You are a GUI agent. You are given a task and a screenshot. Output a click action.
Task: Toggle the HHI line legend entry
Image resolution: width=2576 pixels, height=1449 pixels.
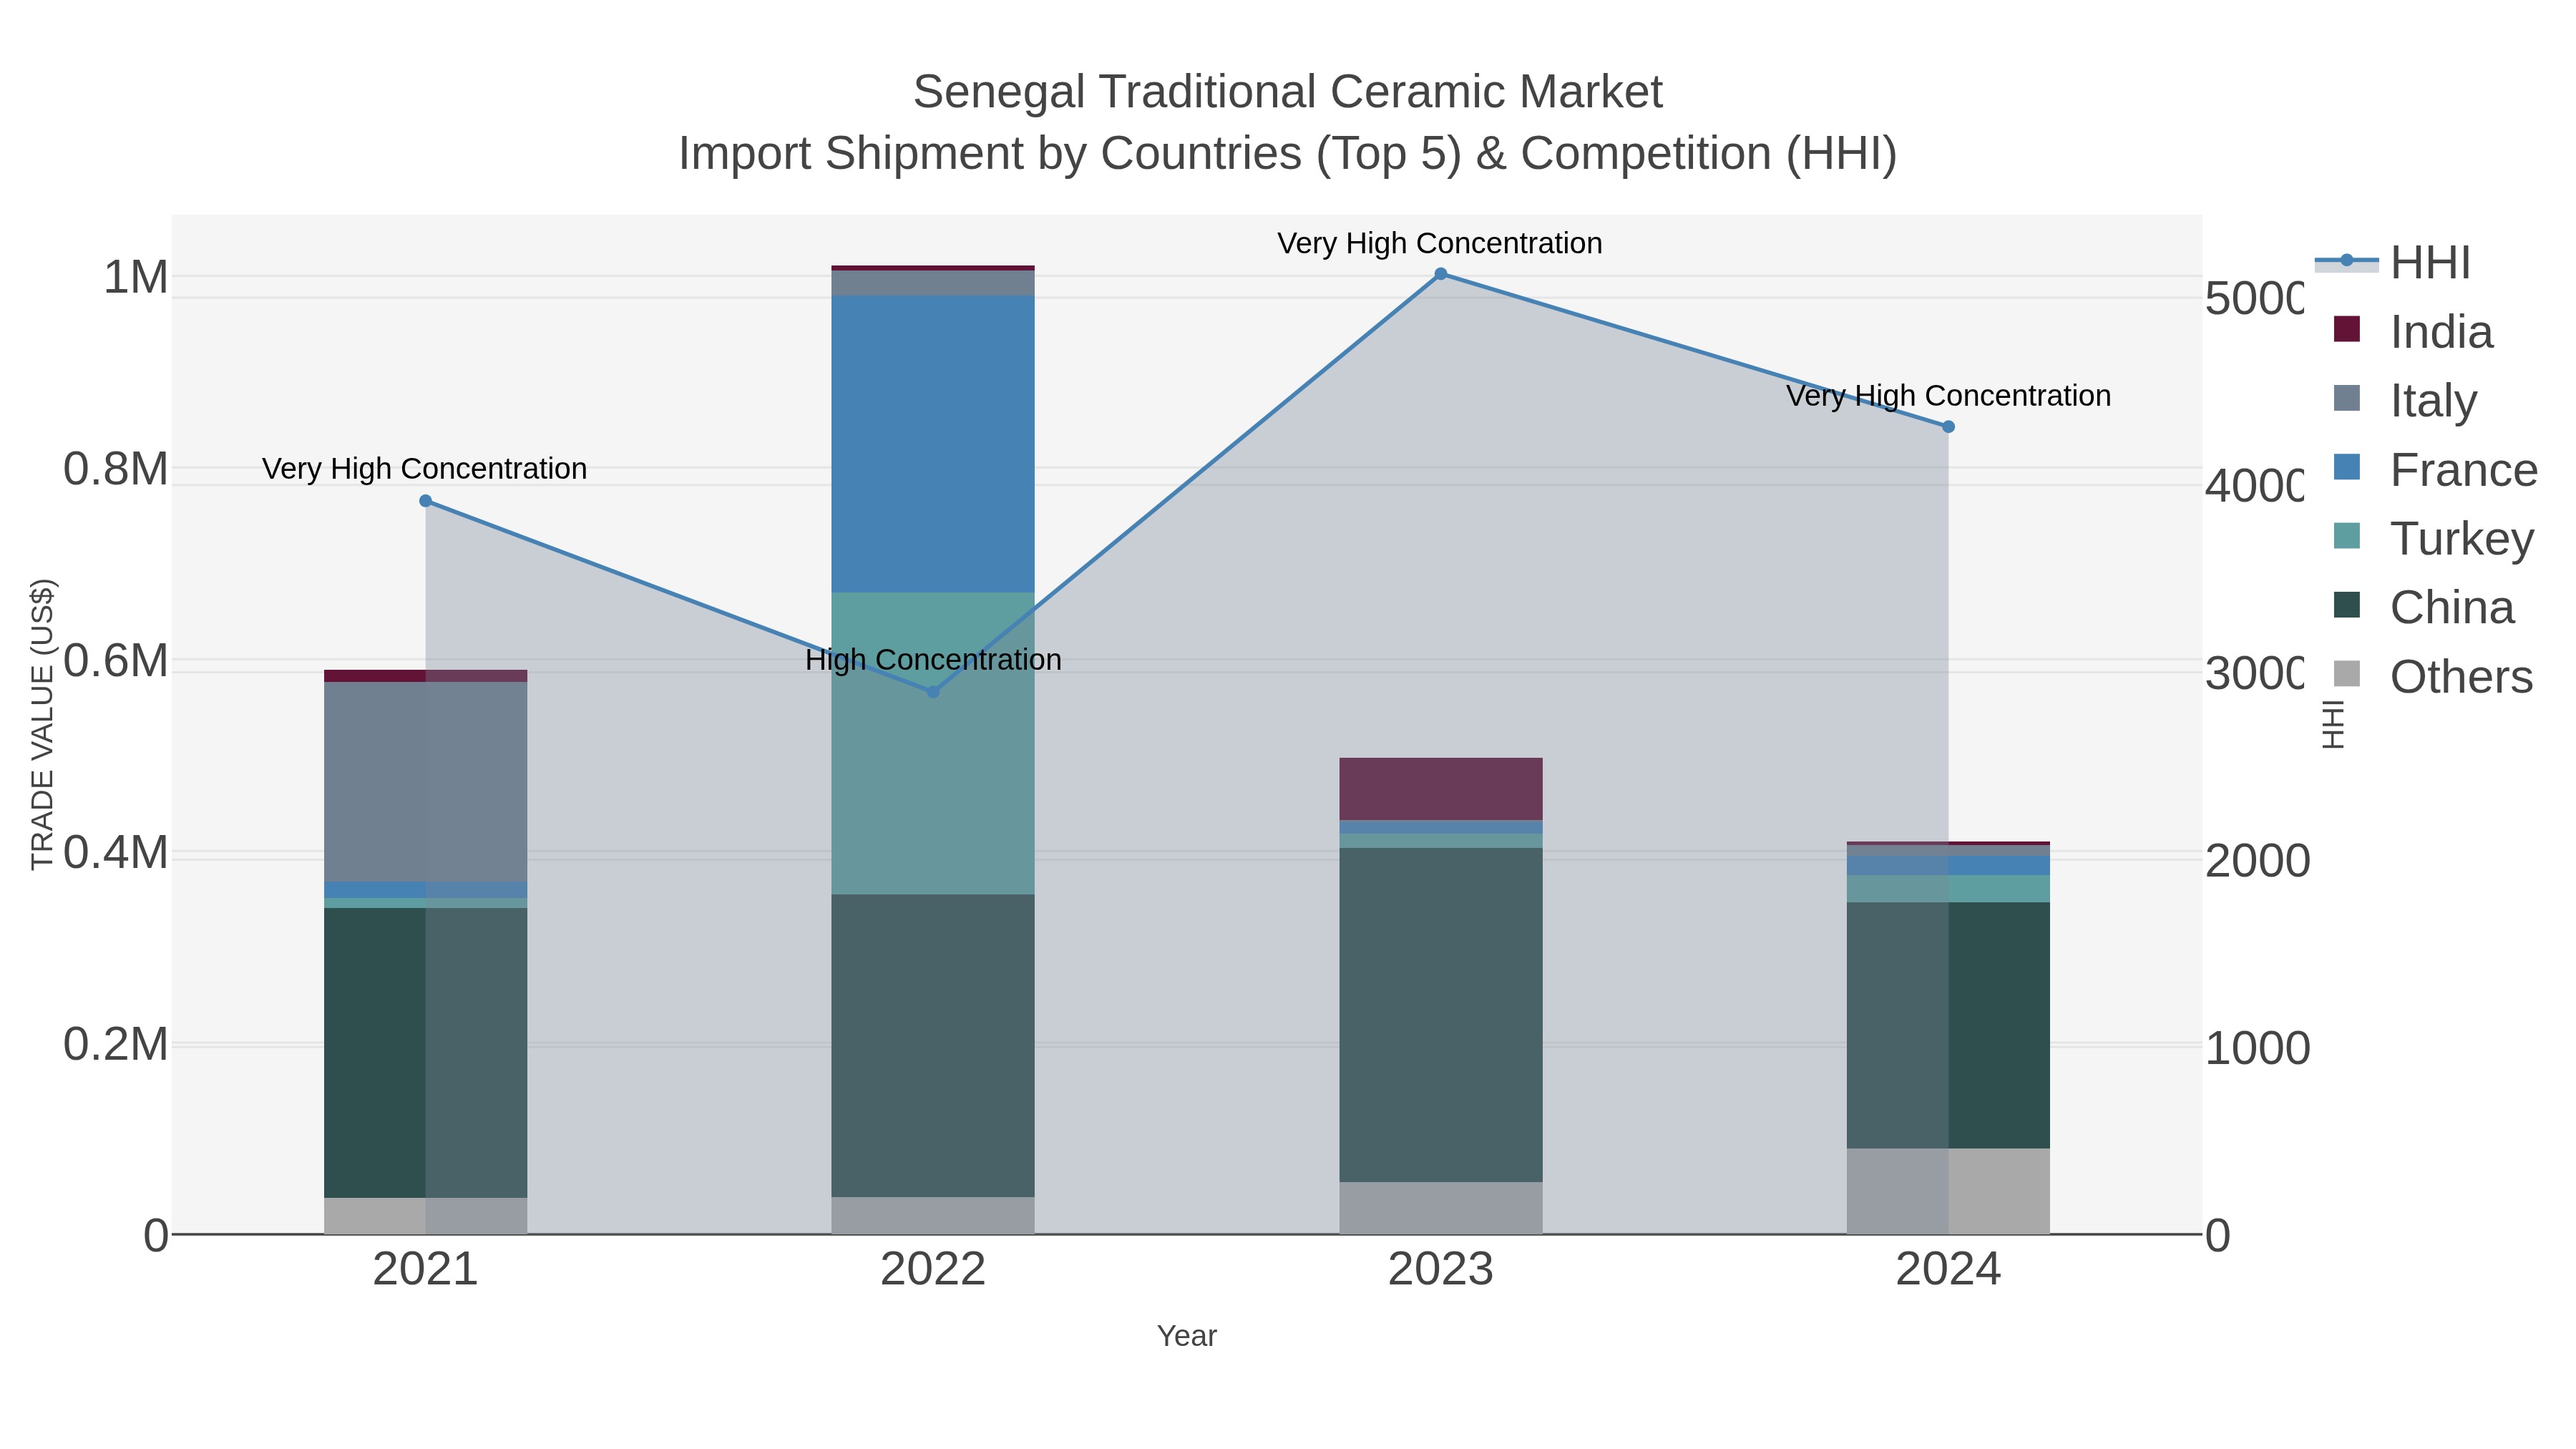pyautogui.click(x=2394, y=263)
